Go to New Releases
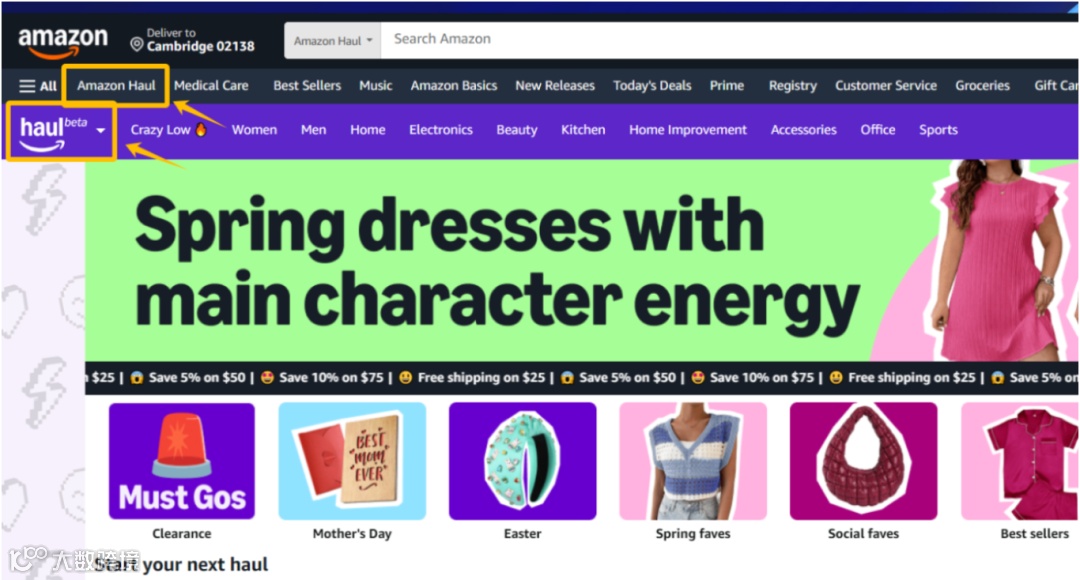This screenshot has width=1080, height=580. pos(555,86)
